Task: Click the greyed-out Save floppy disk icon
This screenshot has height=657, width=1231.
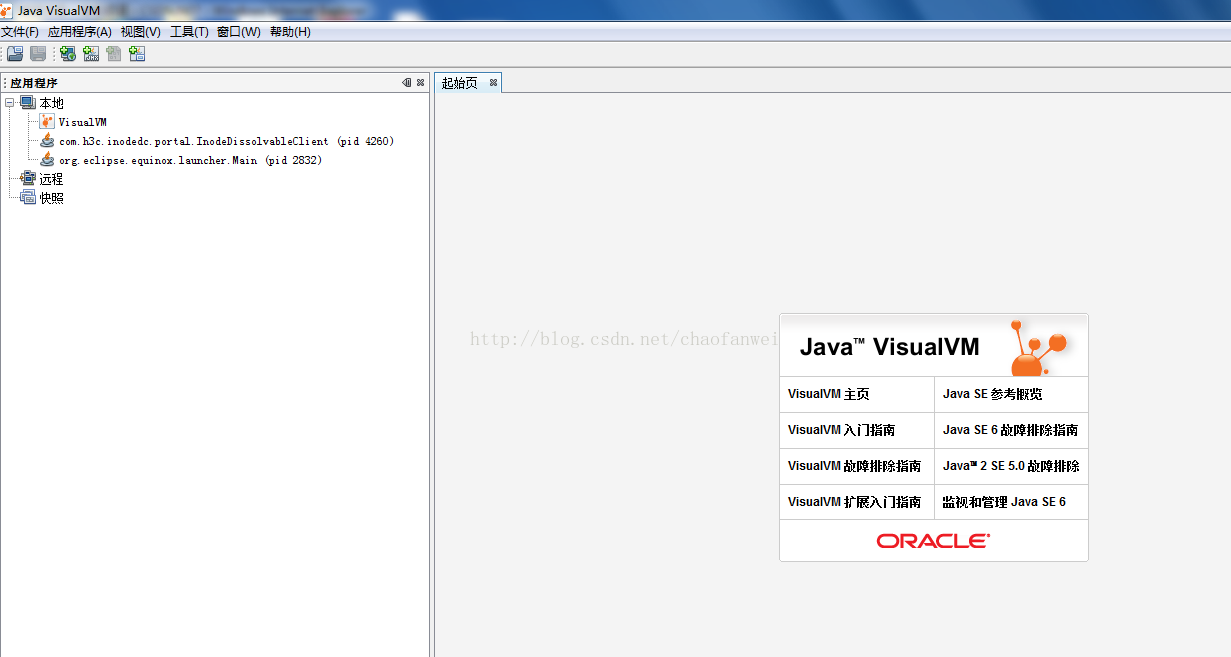Action: pos(38,54)
